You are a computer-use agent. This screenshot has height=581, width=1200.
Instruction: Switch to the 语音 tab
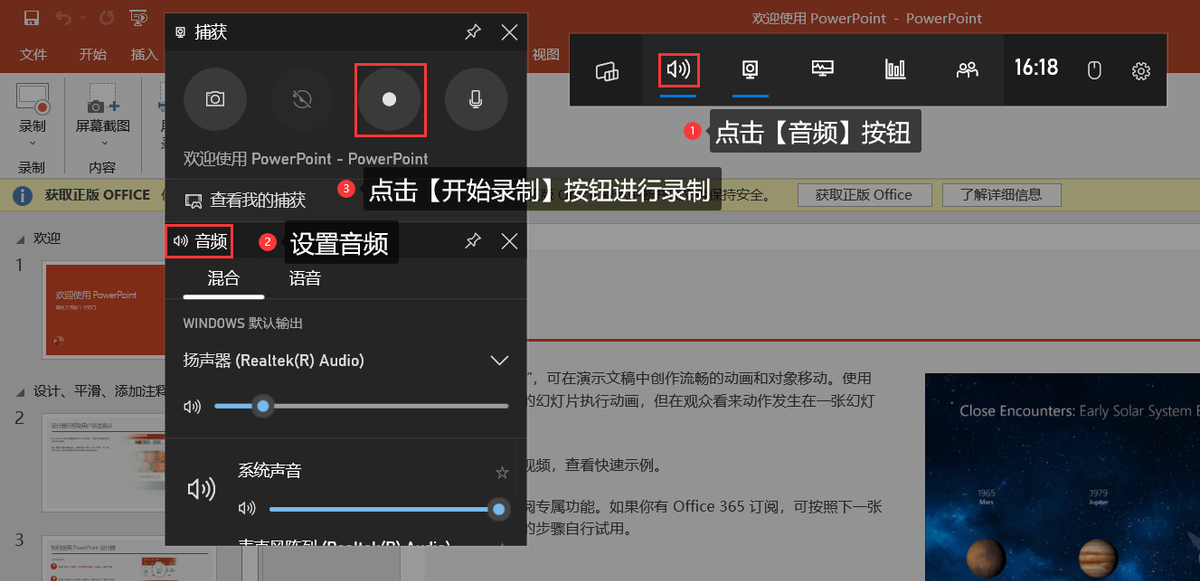pos(305,279)
